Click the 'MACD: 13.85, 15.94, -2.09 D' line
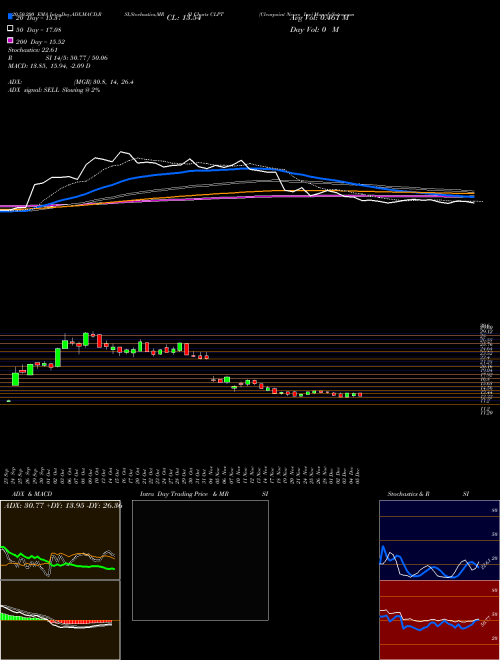The image size is (500, 660). click(49, 66)
